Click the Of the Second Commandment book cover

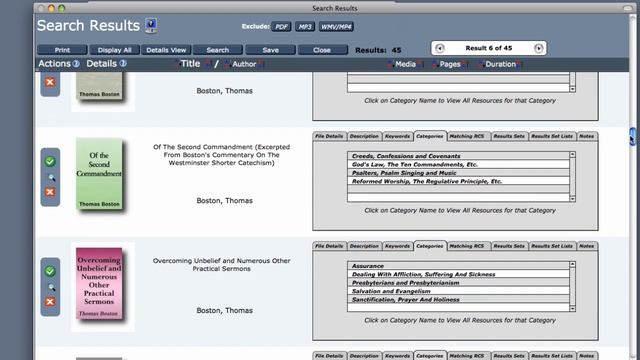(99, 174)
